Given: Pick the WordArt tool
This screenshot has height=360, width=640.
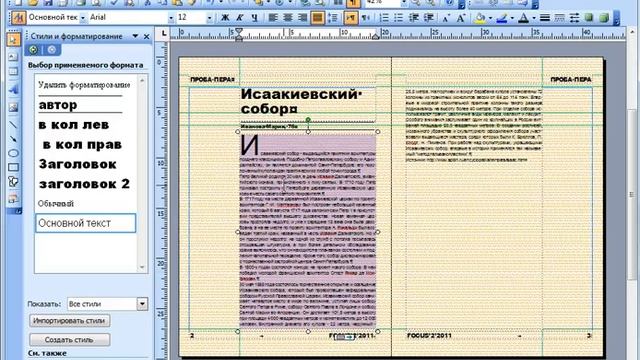Looking at the screenshot, I should pos(13,89).
